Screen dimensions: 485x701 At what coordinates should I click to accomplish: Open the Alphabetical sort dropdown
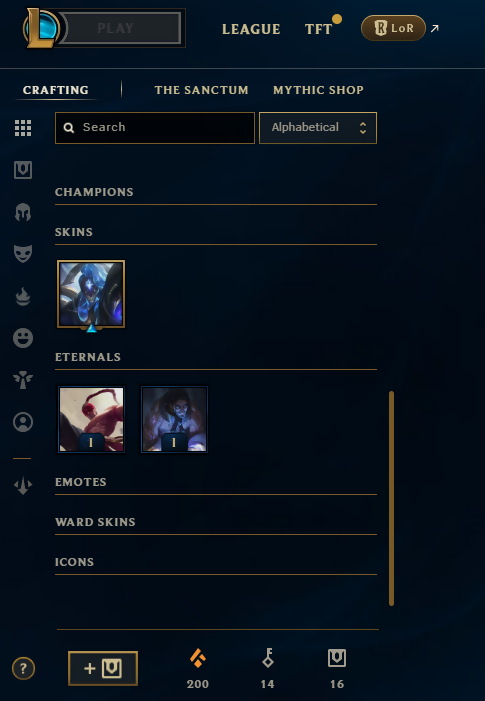click(318, 128)
